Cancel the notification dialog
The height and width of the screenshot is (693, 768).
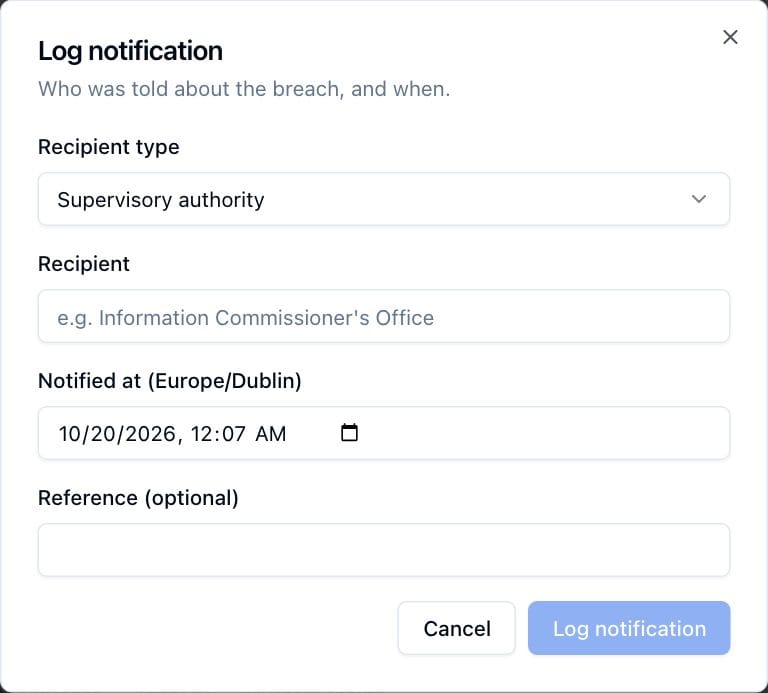(456, 628)
